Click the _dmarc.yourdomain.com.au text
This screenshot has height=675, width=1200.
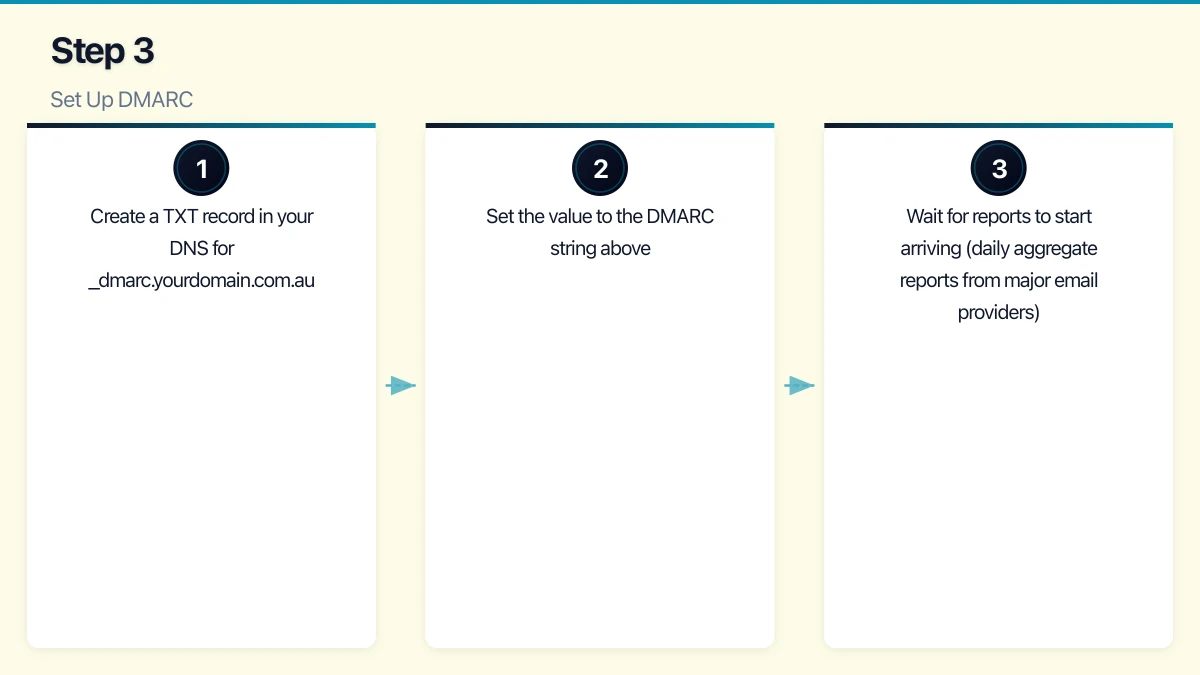point(201,280)
